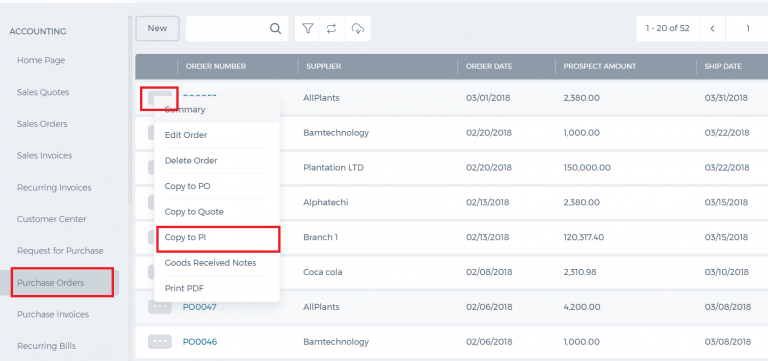768x361 pixels.
Task: Click the New button
Action: coord(157,28)
